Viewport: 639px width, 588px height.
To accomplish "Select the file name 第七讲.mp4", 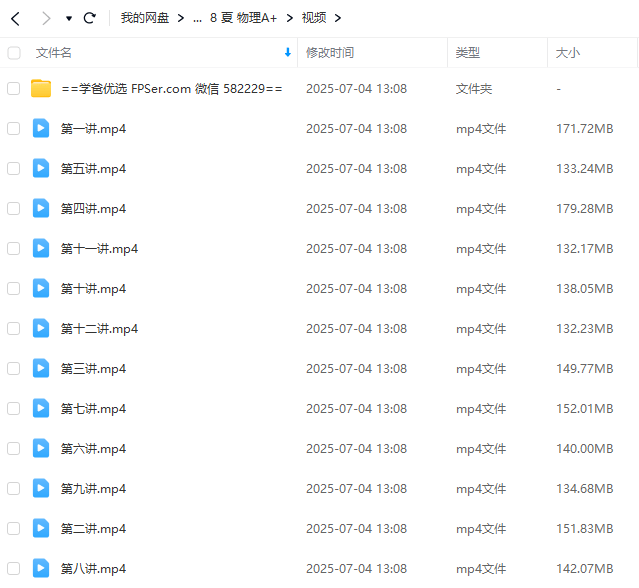I will coord(93,409).
